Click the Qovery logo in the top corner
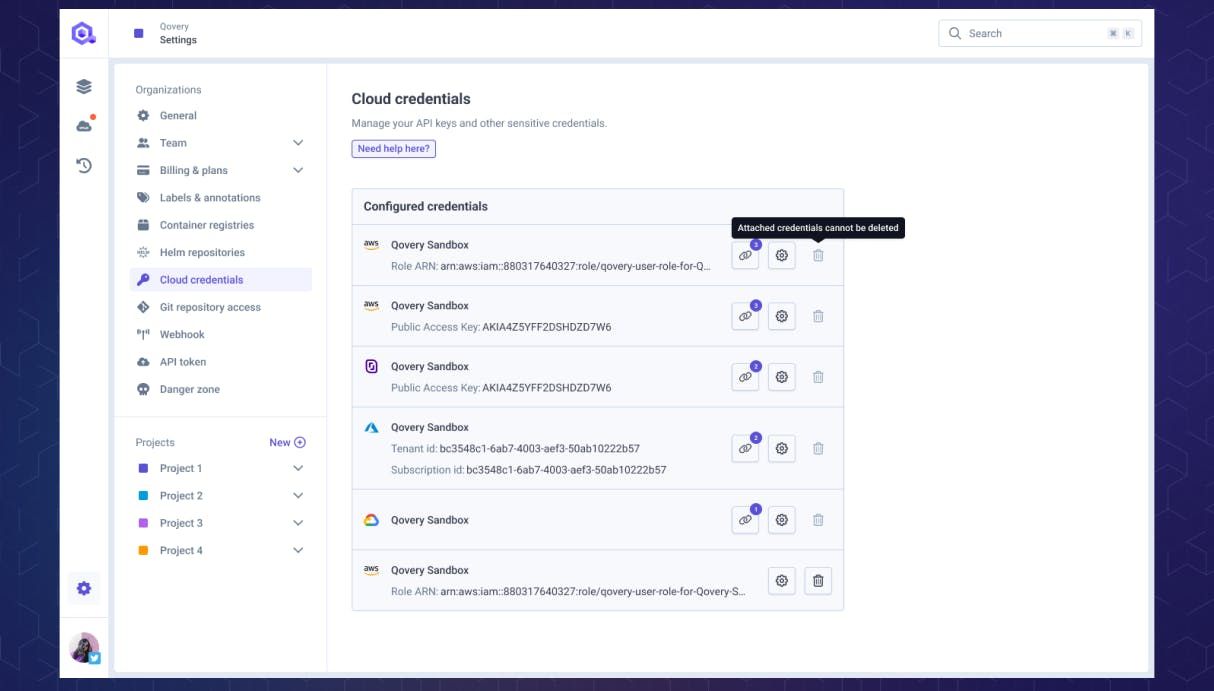The image size is (1214, 691). point(85,32)
